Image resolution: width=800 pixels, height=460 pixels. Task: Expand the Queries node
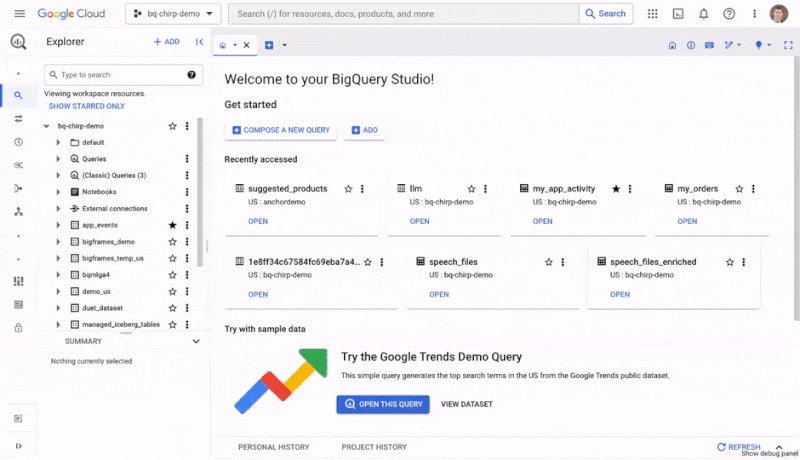58,159
